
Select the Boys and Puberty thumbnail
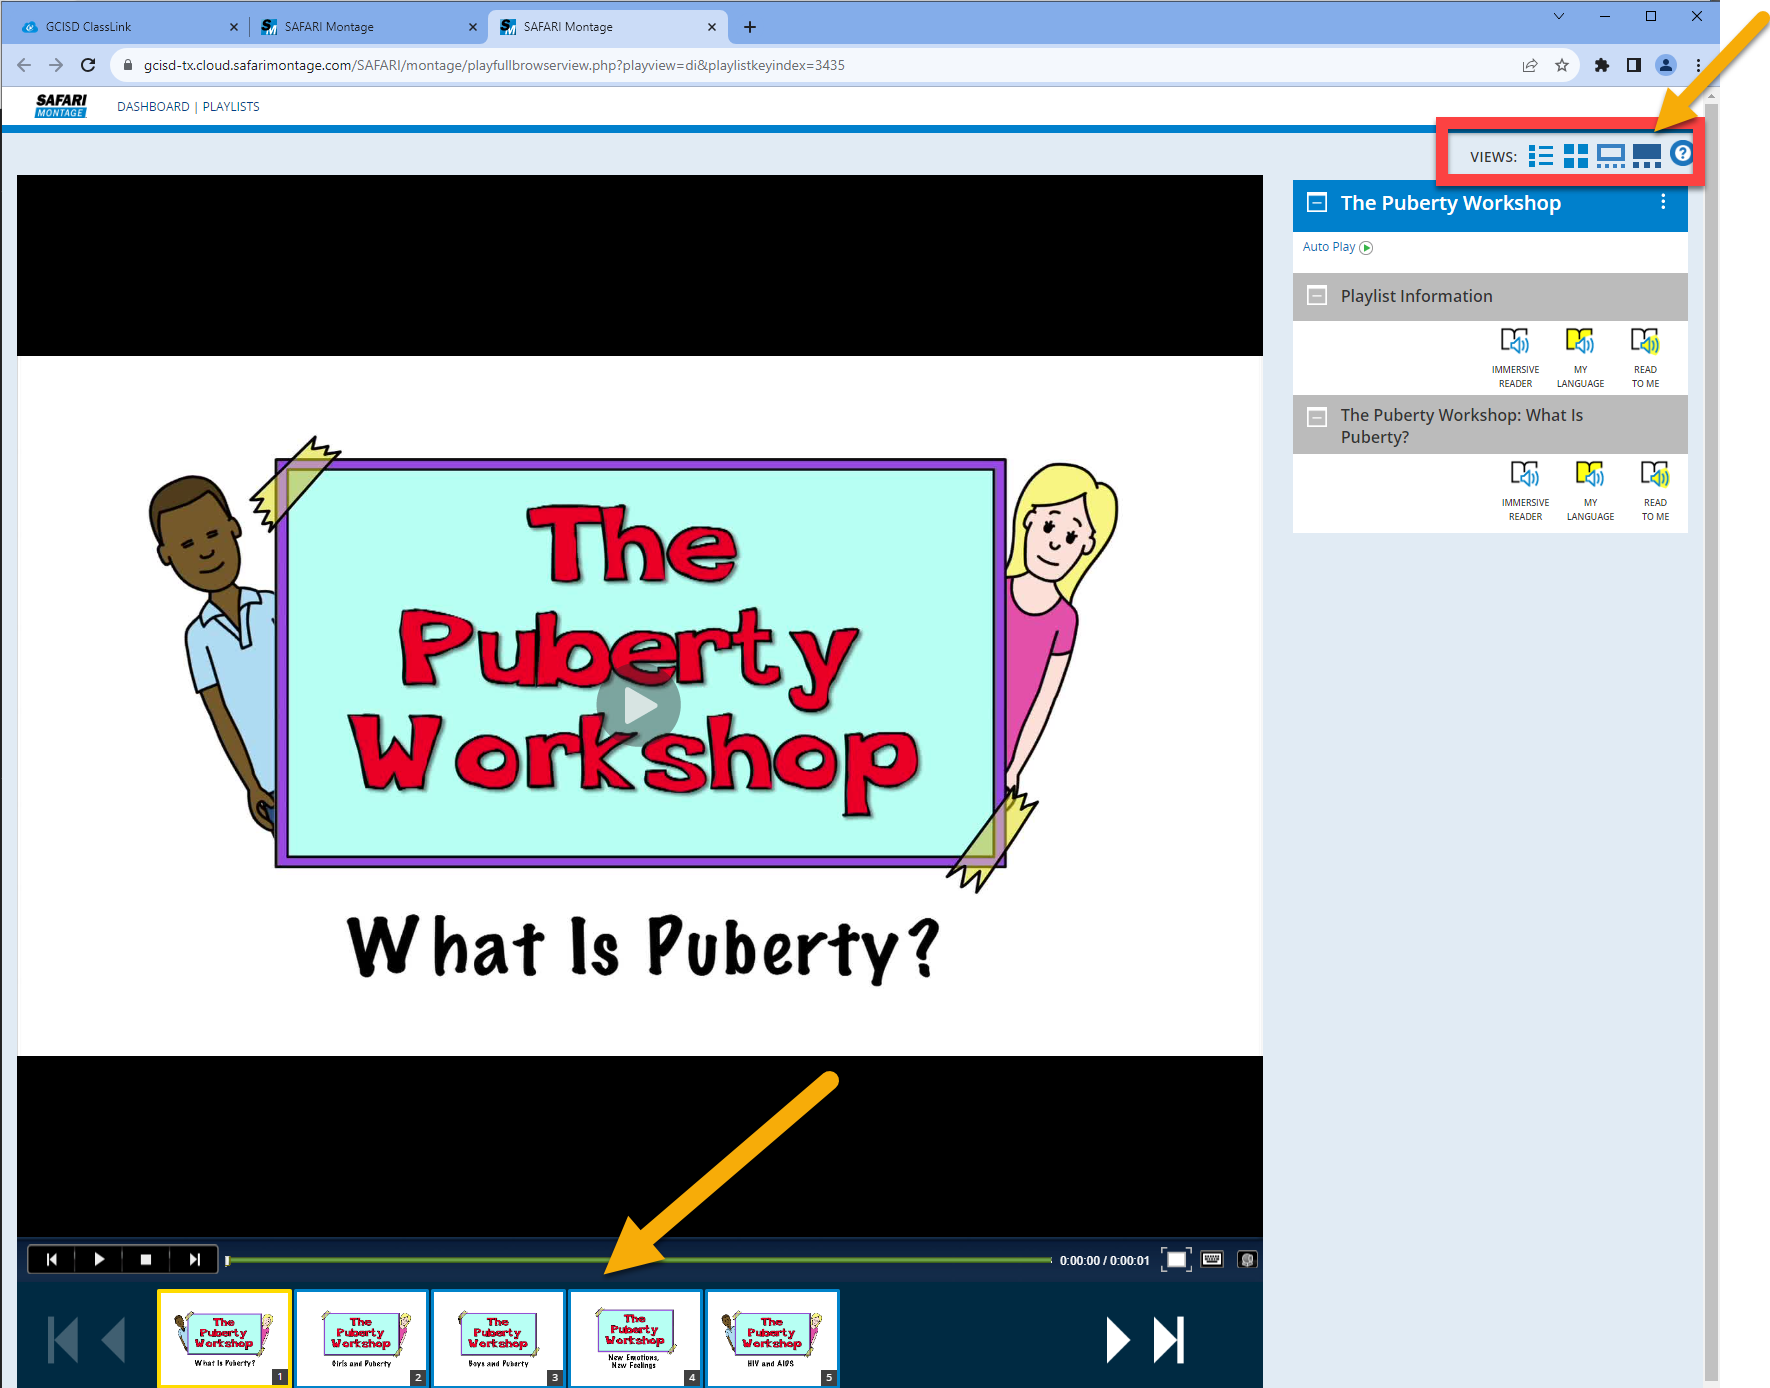[498, 1338]
